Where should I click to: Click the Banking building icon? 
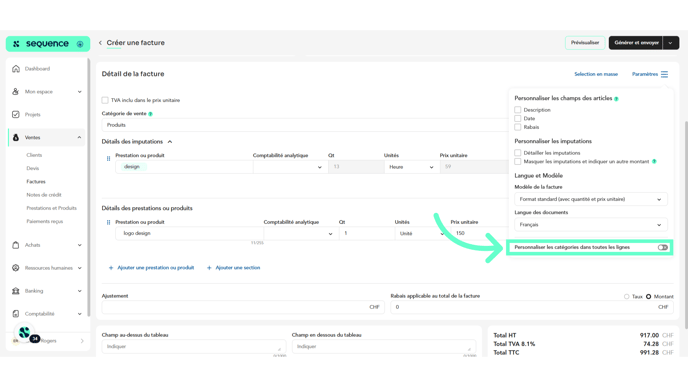(x=16, y=290)
